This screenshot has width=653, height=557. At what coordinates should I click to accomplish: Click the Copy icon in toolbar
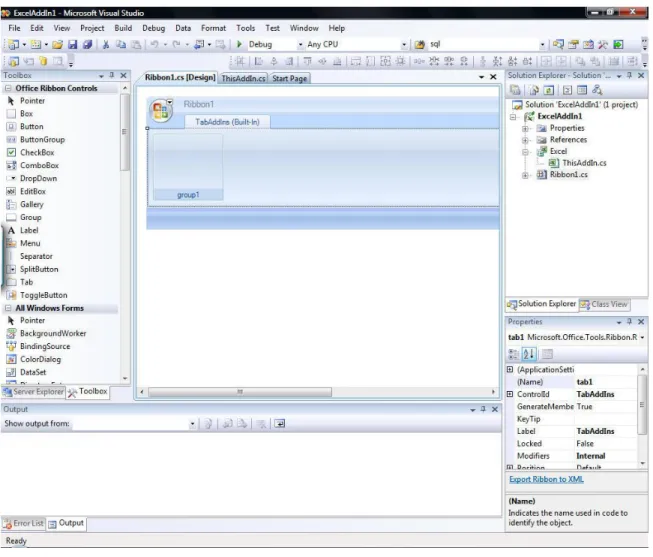point(121,45)
